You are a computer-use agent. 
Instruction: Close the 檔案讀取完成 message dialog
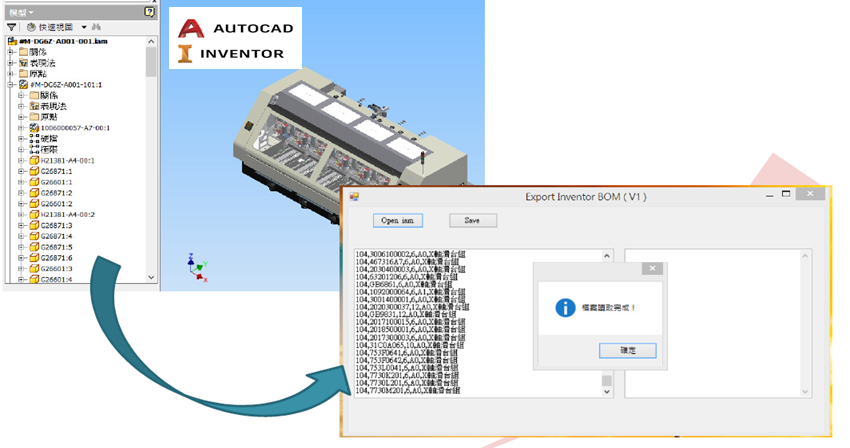tap(652, 268)
